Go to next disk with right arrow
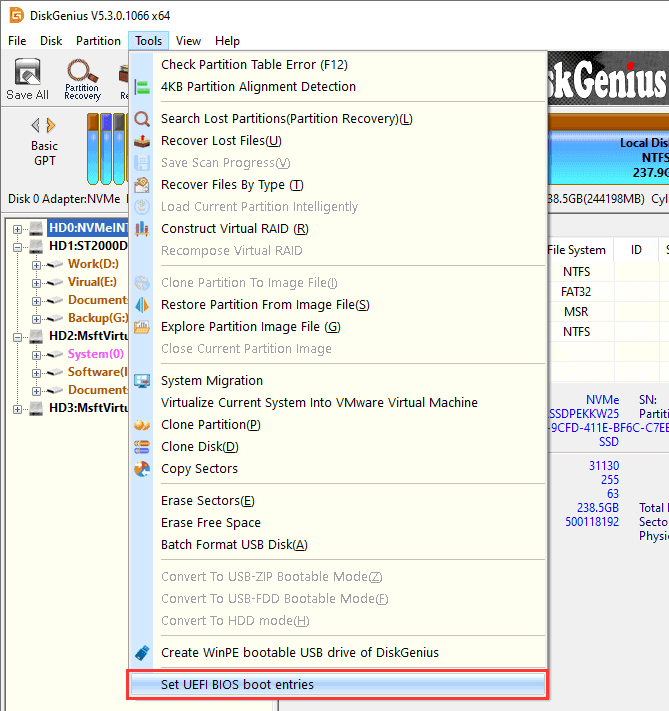 53,125
